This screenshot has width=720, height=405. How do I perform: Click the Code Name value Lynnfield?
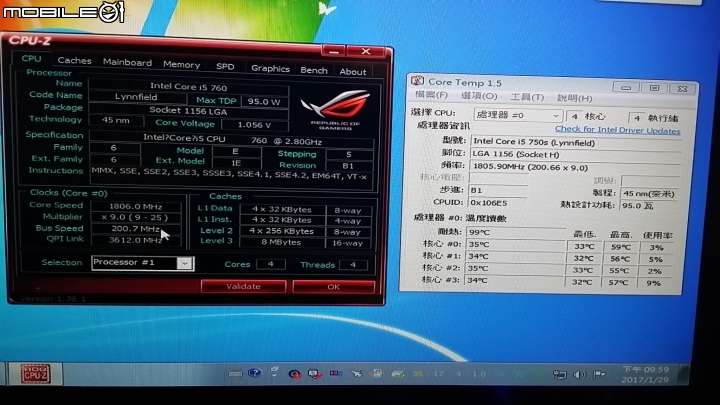click(x=137, y=97)
